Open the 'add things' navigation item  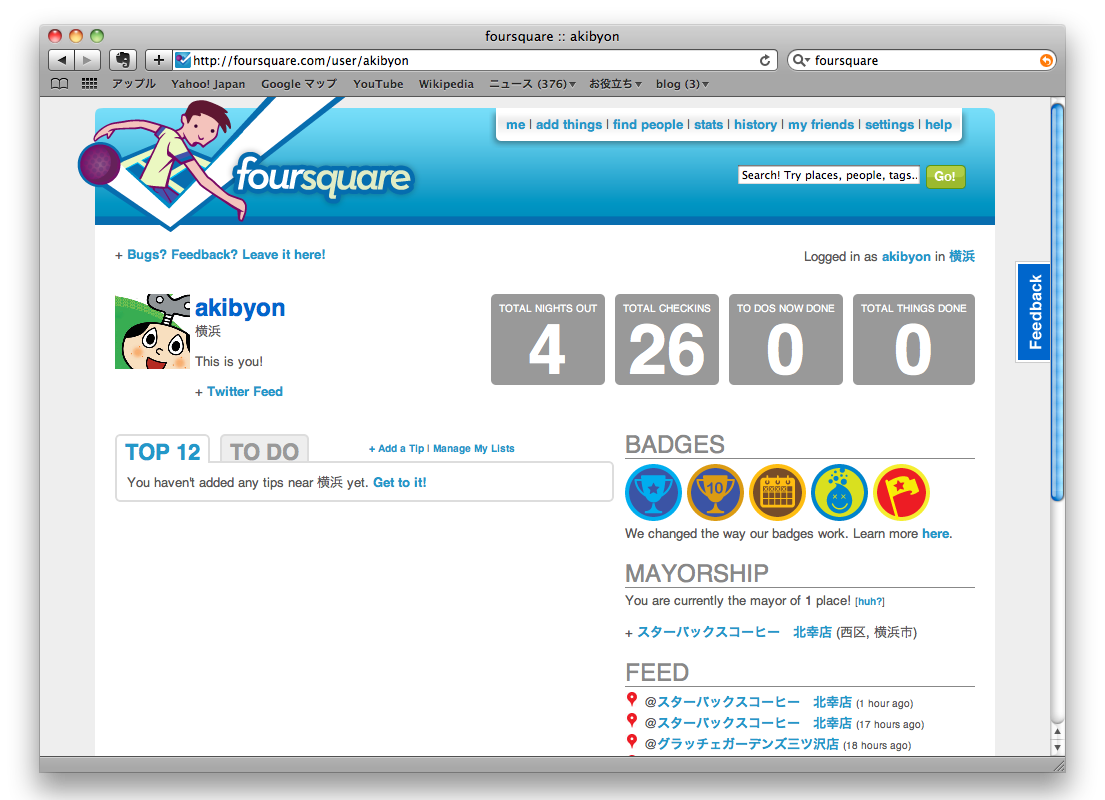pyautogui.click(x=569, y=125)
